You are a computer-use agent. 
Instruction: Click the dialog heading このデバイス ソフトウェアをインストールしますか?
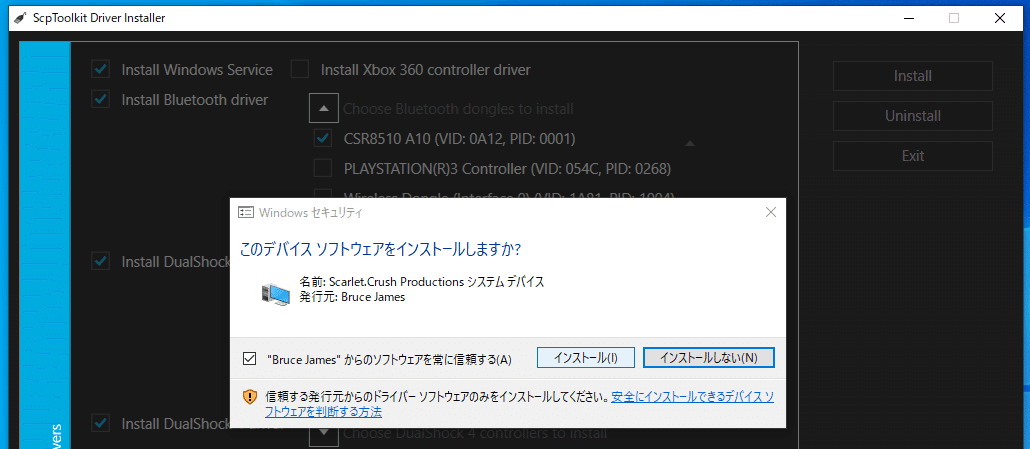[380, 249]
